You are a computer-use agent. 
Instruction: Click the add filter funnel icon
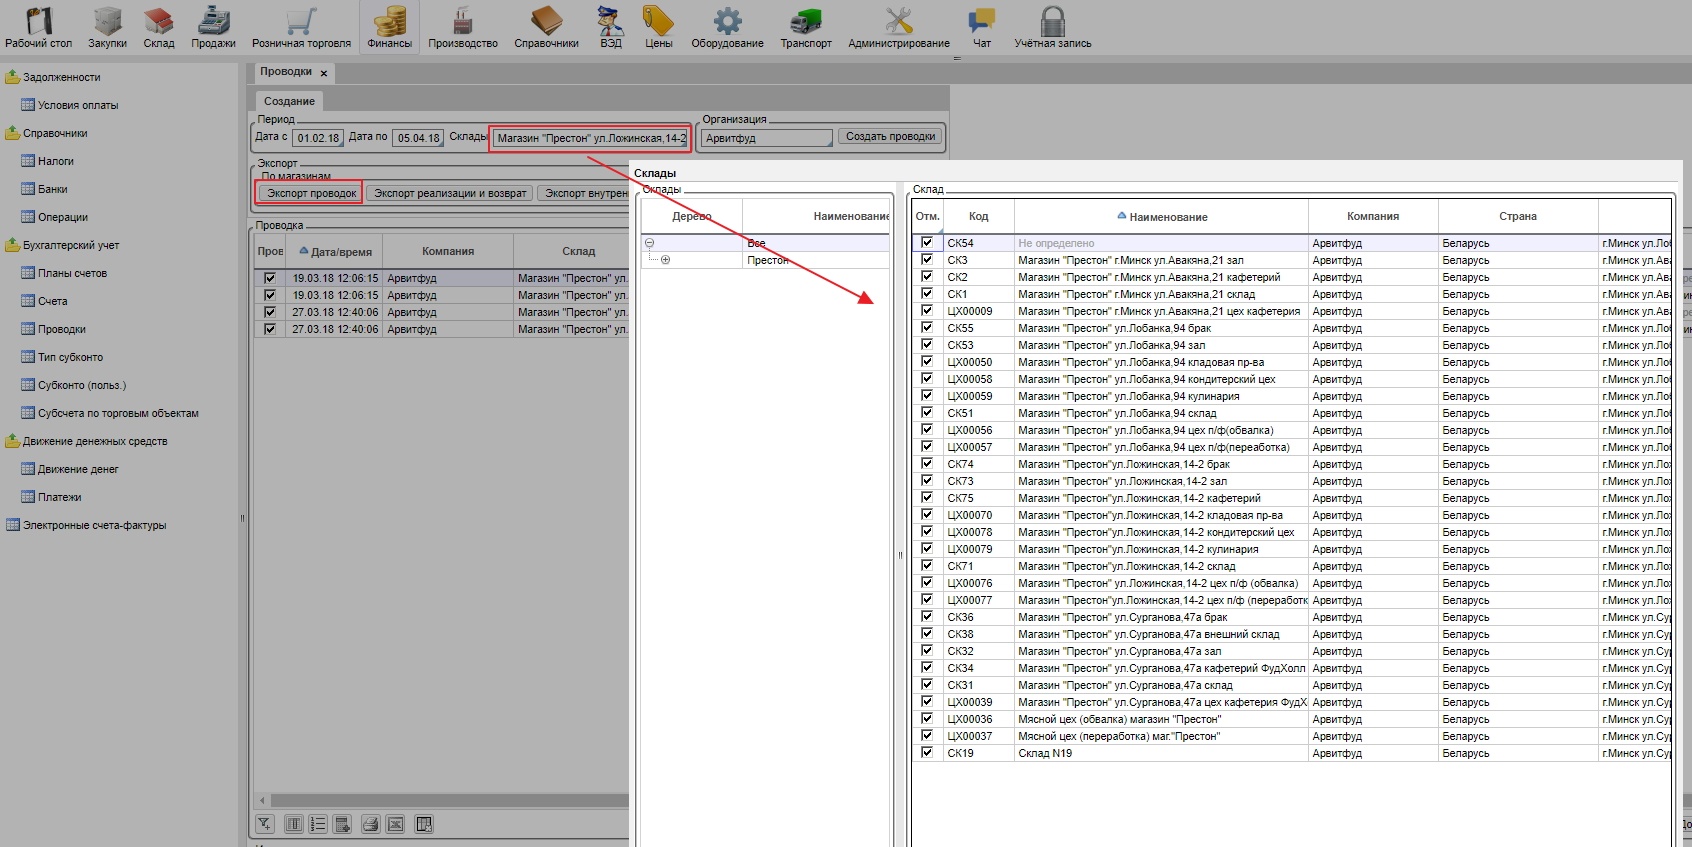264,824
